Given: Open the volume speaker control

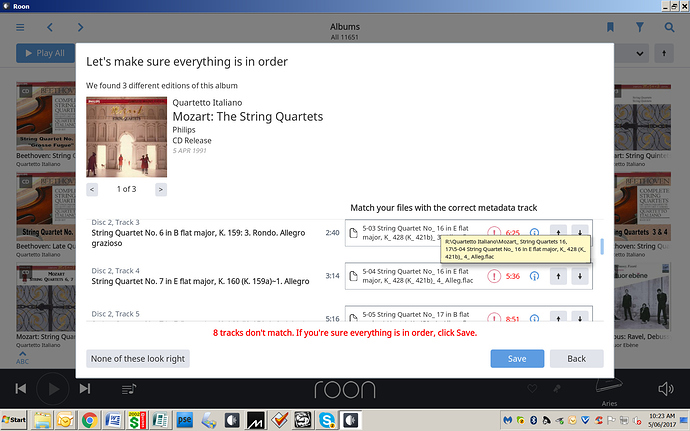Looking at the screenshot, I should point(666,389).
